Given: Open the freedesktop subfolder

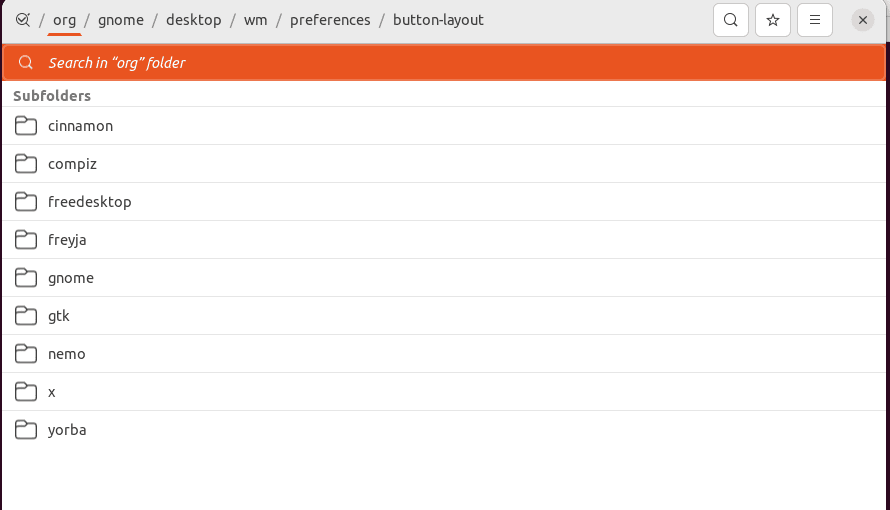Looking at the screenshot, I should pyautogui.click(x=444, y=202).
